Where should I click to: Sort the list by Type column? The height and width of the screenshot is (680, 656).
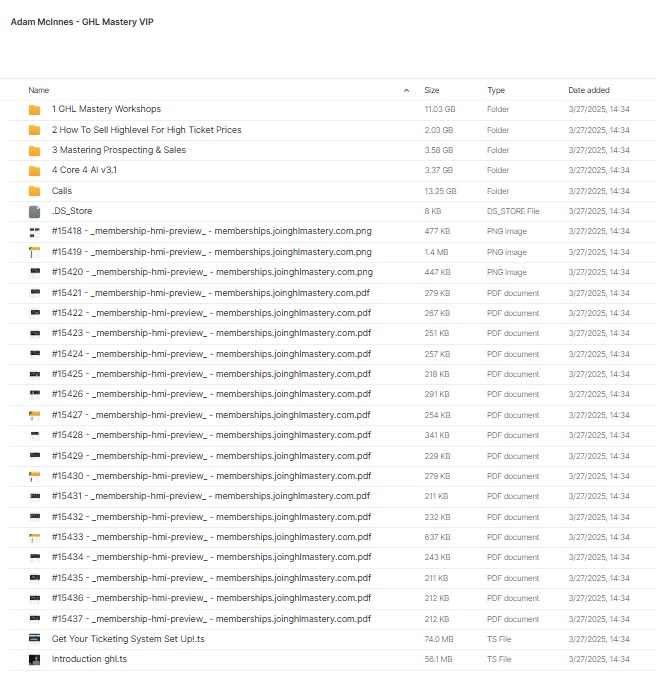[496, 90]
